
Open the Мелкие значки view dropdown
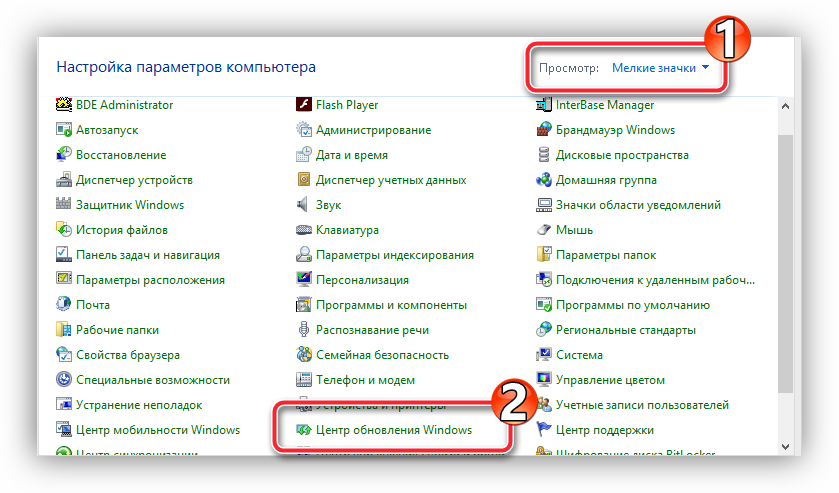[x=660, y=68]
